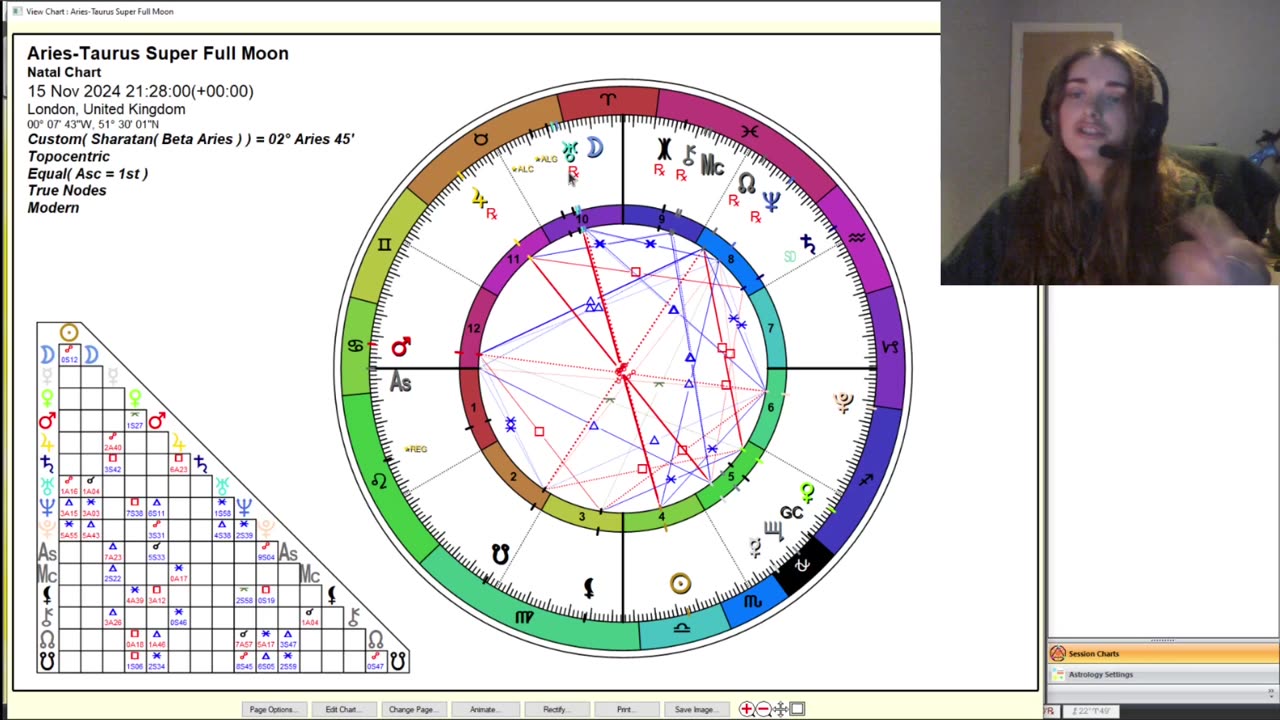Select the pan/move arrows icon
The height and width of the screenshot is (720, 1280).
780,709
